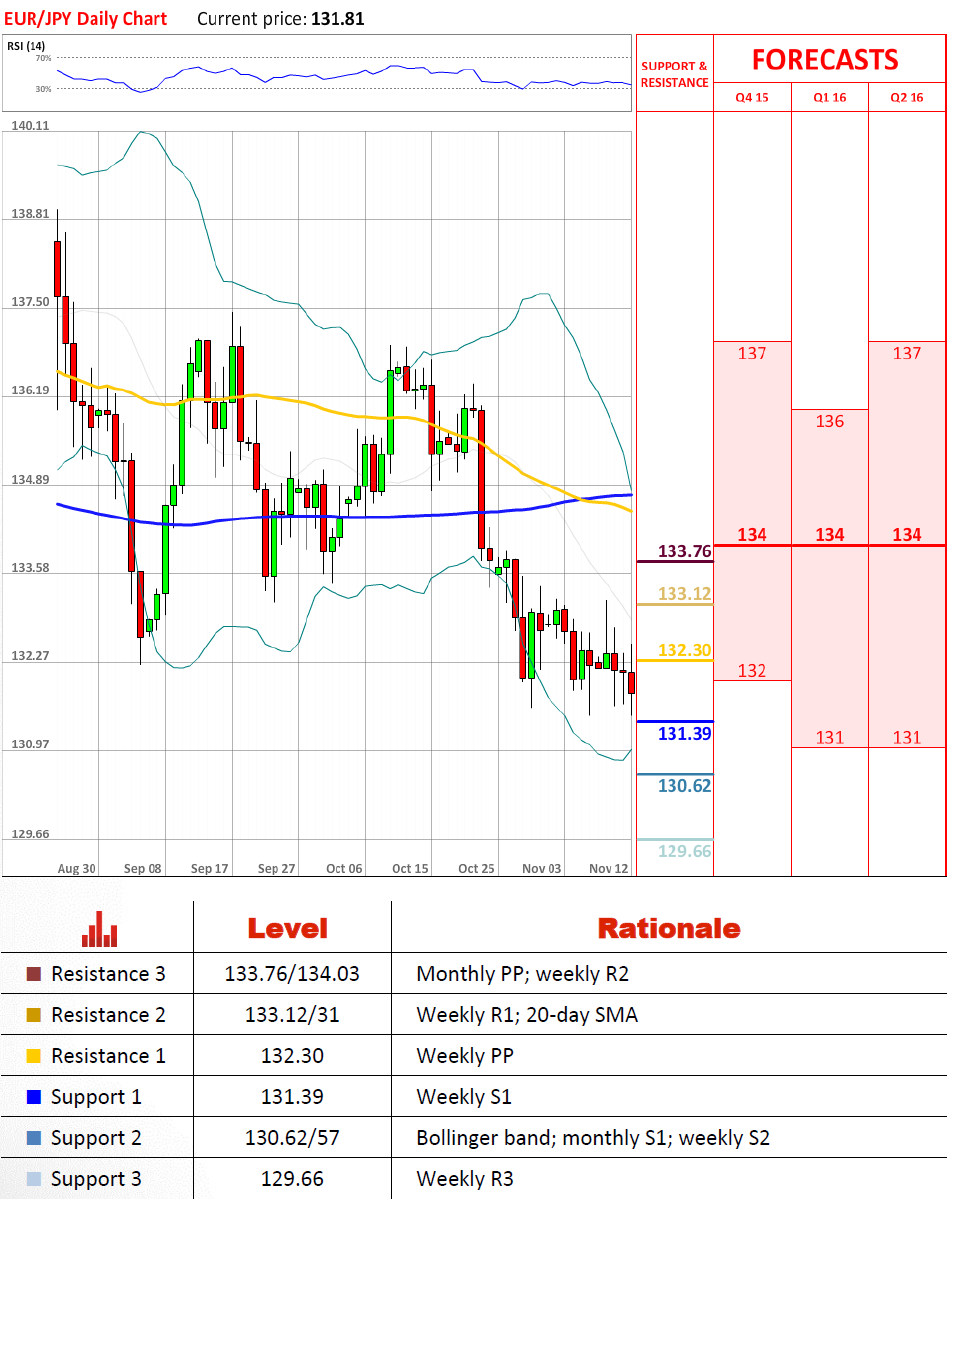The image size is (954, 1368).
Task: Click the 138.81 price axis label
Action: [x=30, y=214]
